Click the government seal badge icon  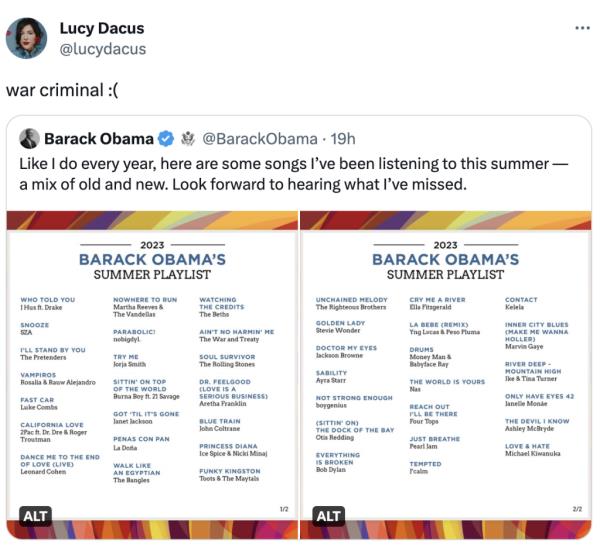pyautogui.click(x=187, y=138)
